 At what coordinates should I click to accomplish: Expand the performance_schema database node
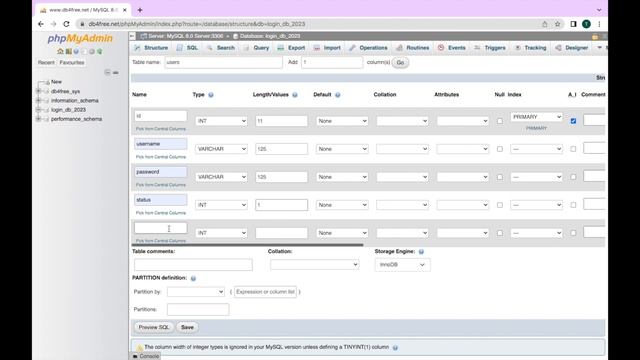point(38,119)
